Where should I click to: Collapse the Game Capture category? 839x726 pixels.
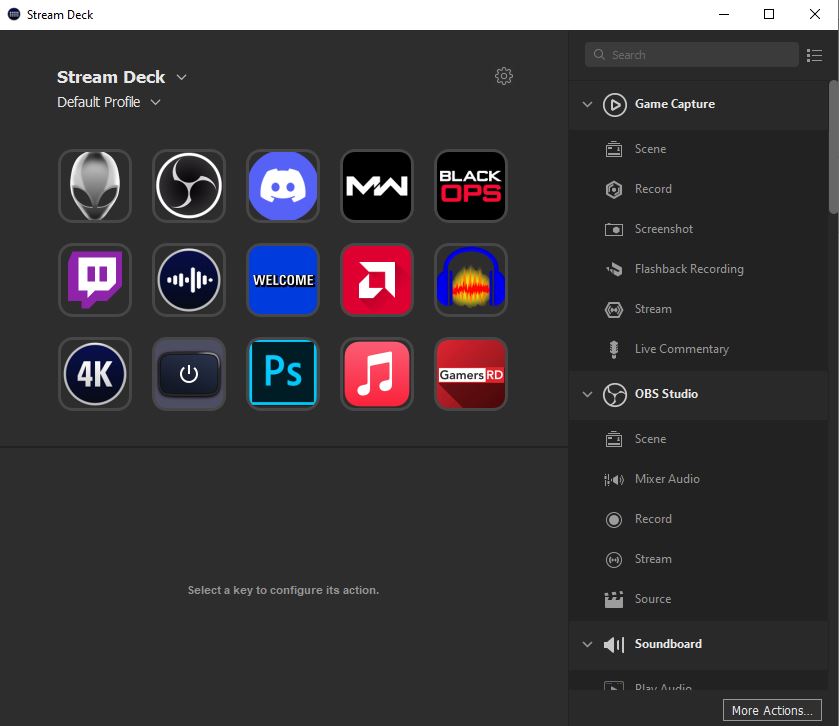[x=587, y=104]
